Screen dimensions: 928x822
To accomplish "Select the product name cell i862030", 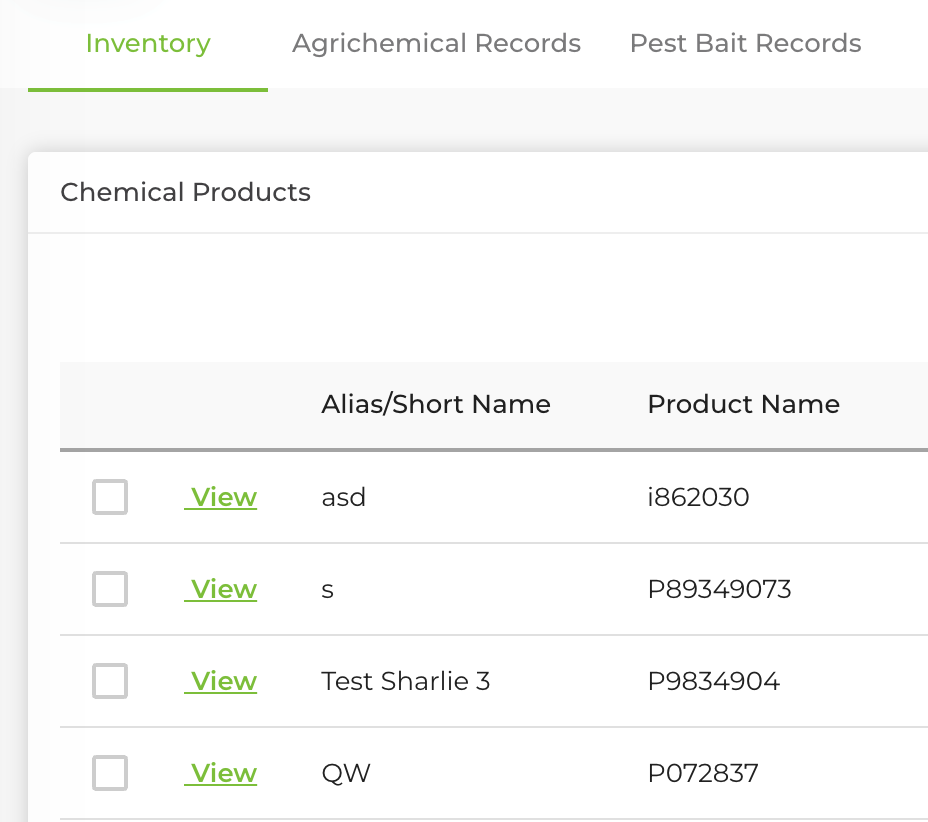I will pyautogui.click(x=698, y=497).
